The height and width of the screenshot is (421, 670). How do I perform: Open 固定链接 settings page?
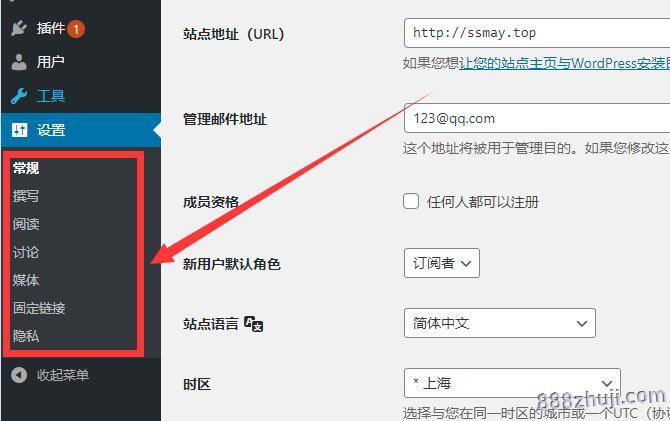point(39,308)
